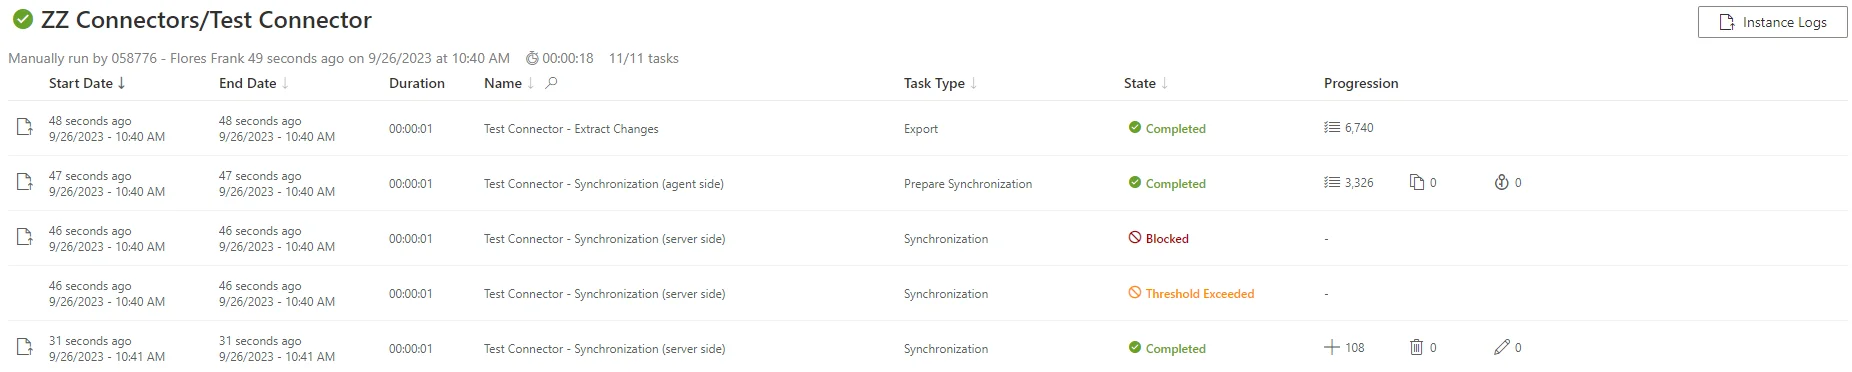Click the search icon beside Name column
This screenshot has width=1852, height=372.
551,83
